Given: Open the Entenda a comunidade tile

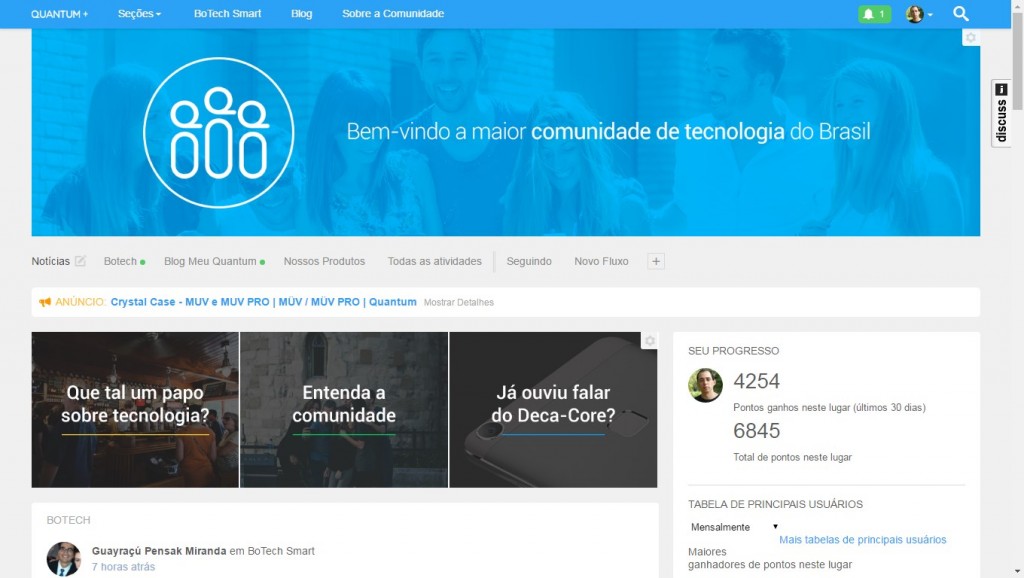Looking at the screenshot, I should tap(344, 409).
